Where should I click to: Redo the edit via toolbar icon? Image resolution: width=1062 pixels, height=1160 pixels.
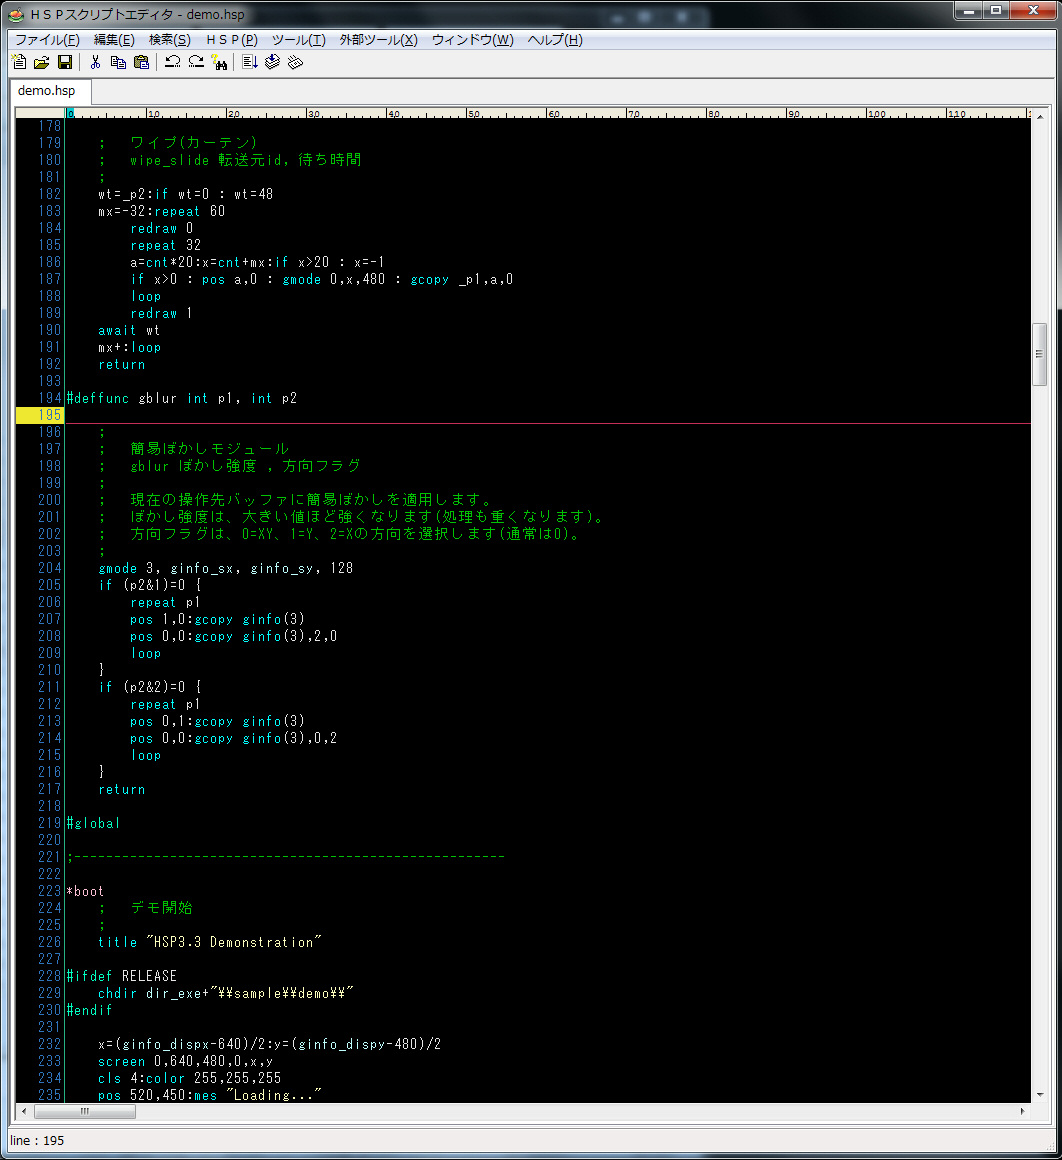coord(196,62)
